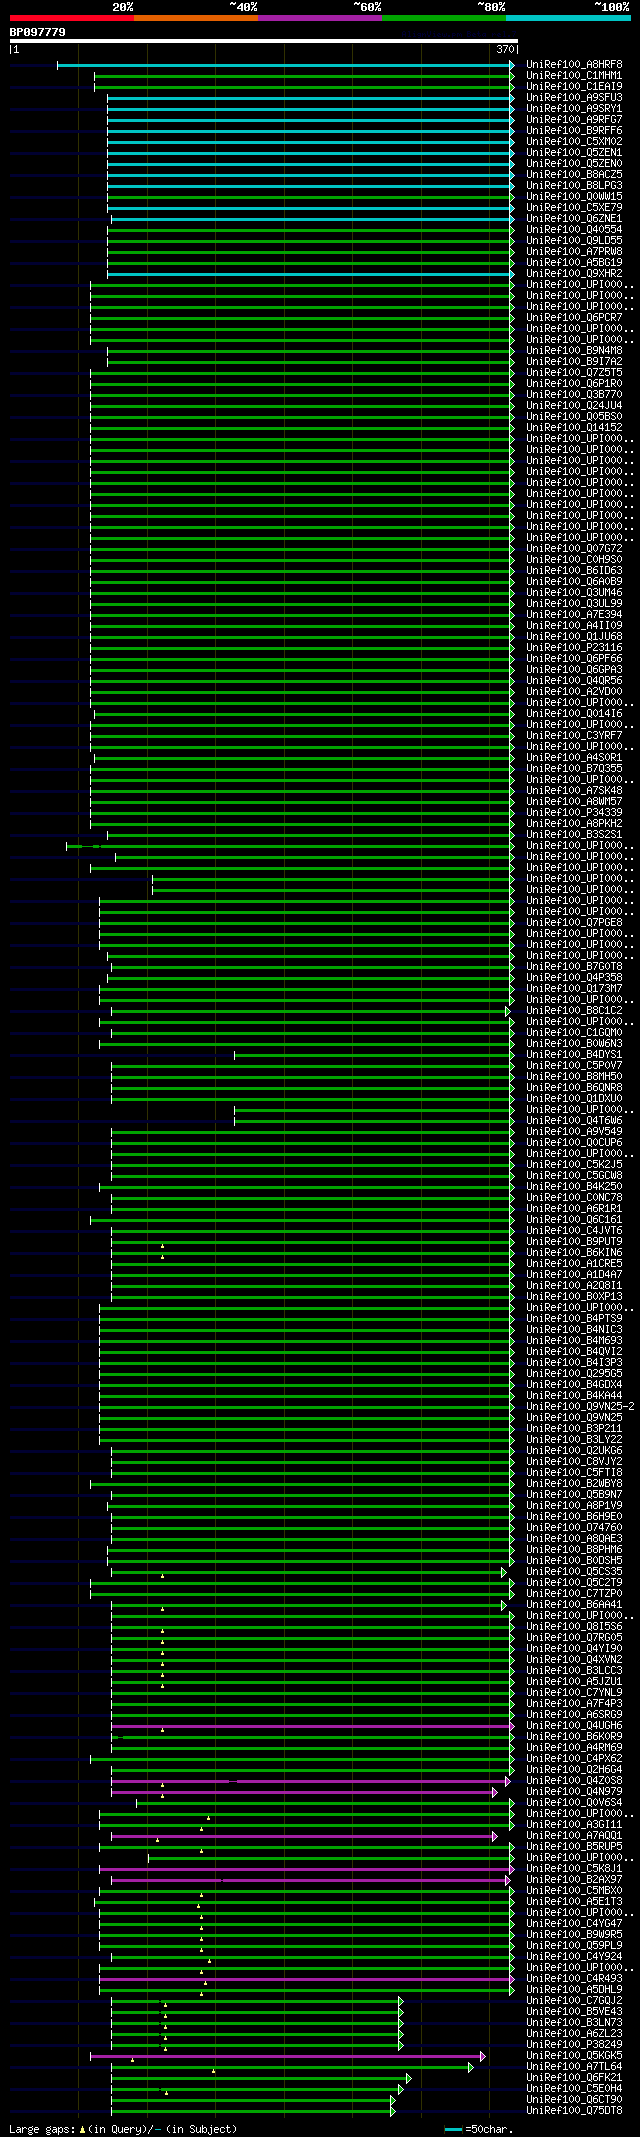Click UniRef100_Q5KGK5 label
This screenshot has height=2137, width=640.
coord(574,2056)
